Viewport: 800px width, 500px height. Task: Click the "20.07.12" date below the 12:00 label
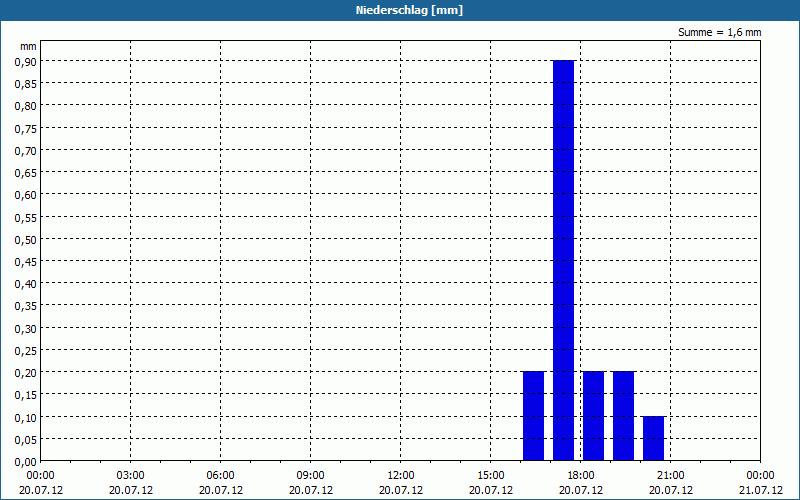click(401, 491)
